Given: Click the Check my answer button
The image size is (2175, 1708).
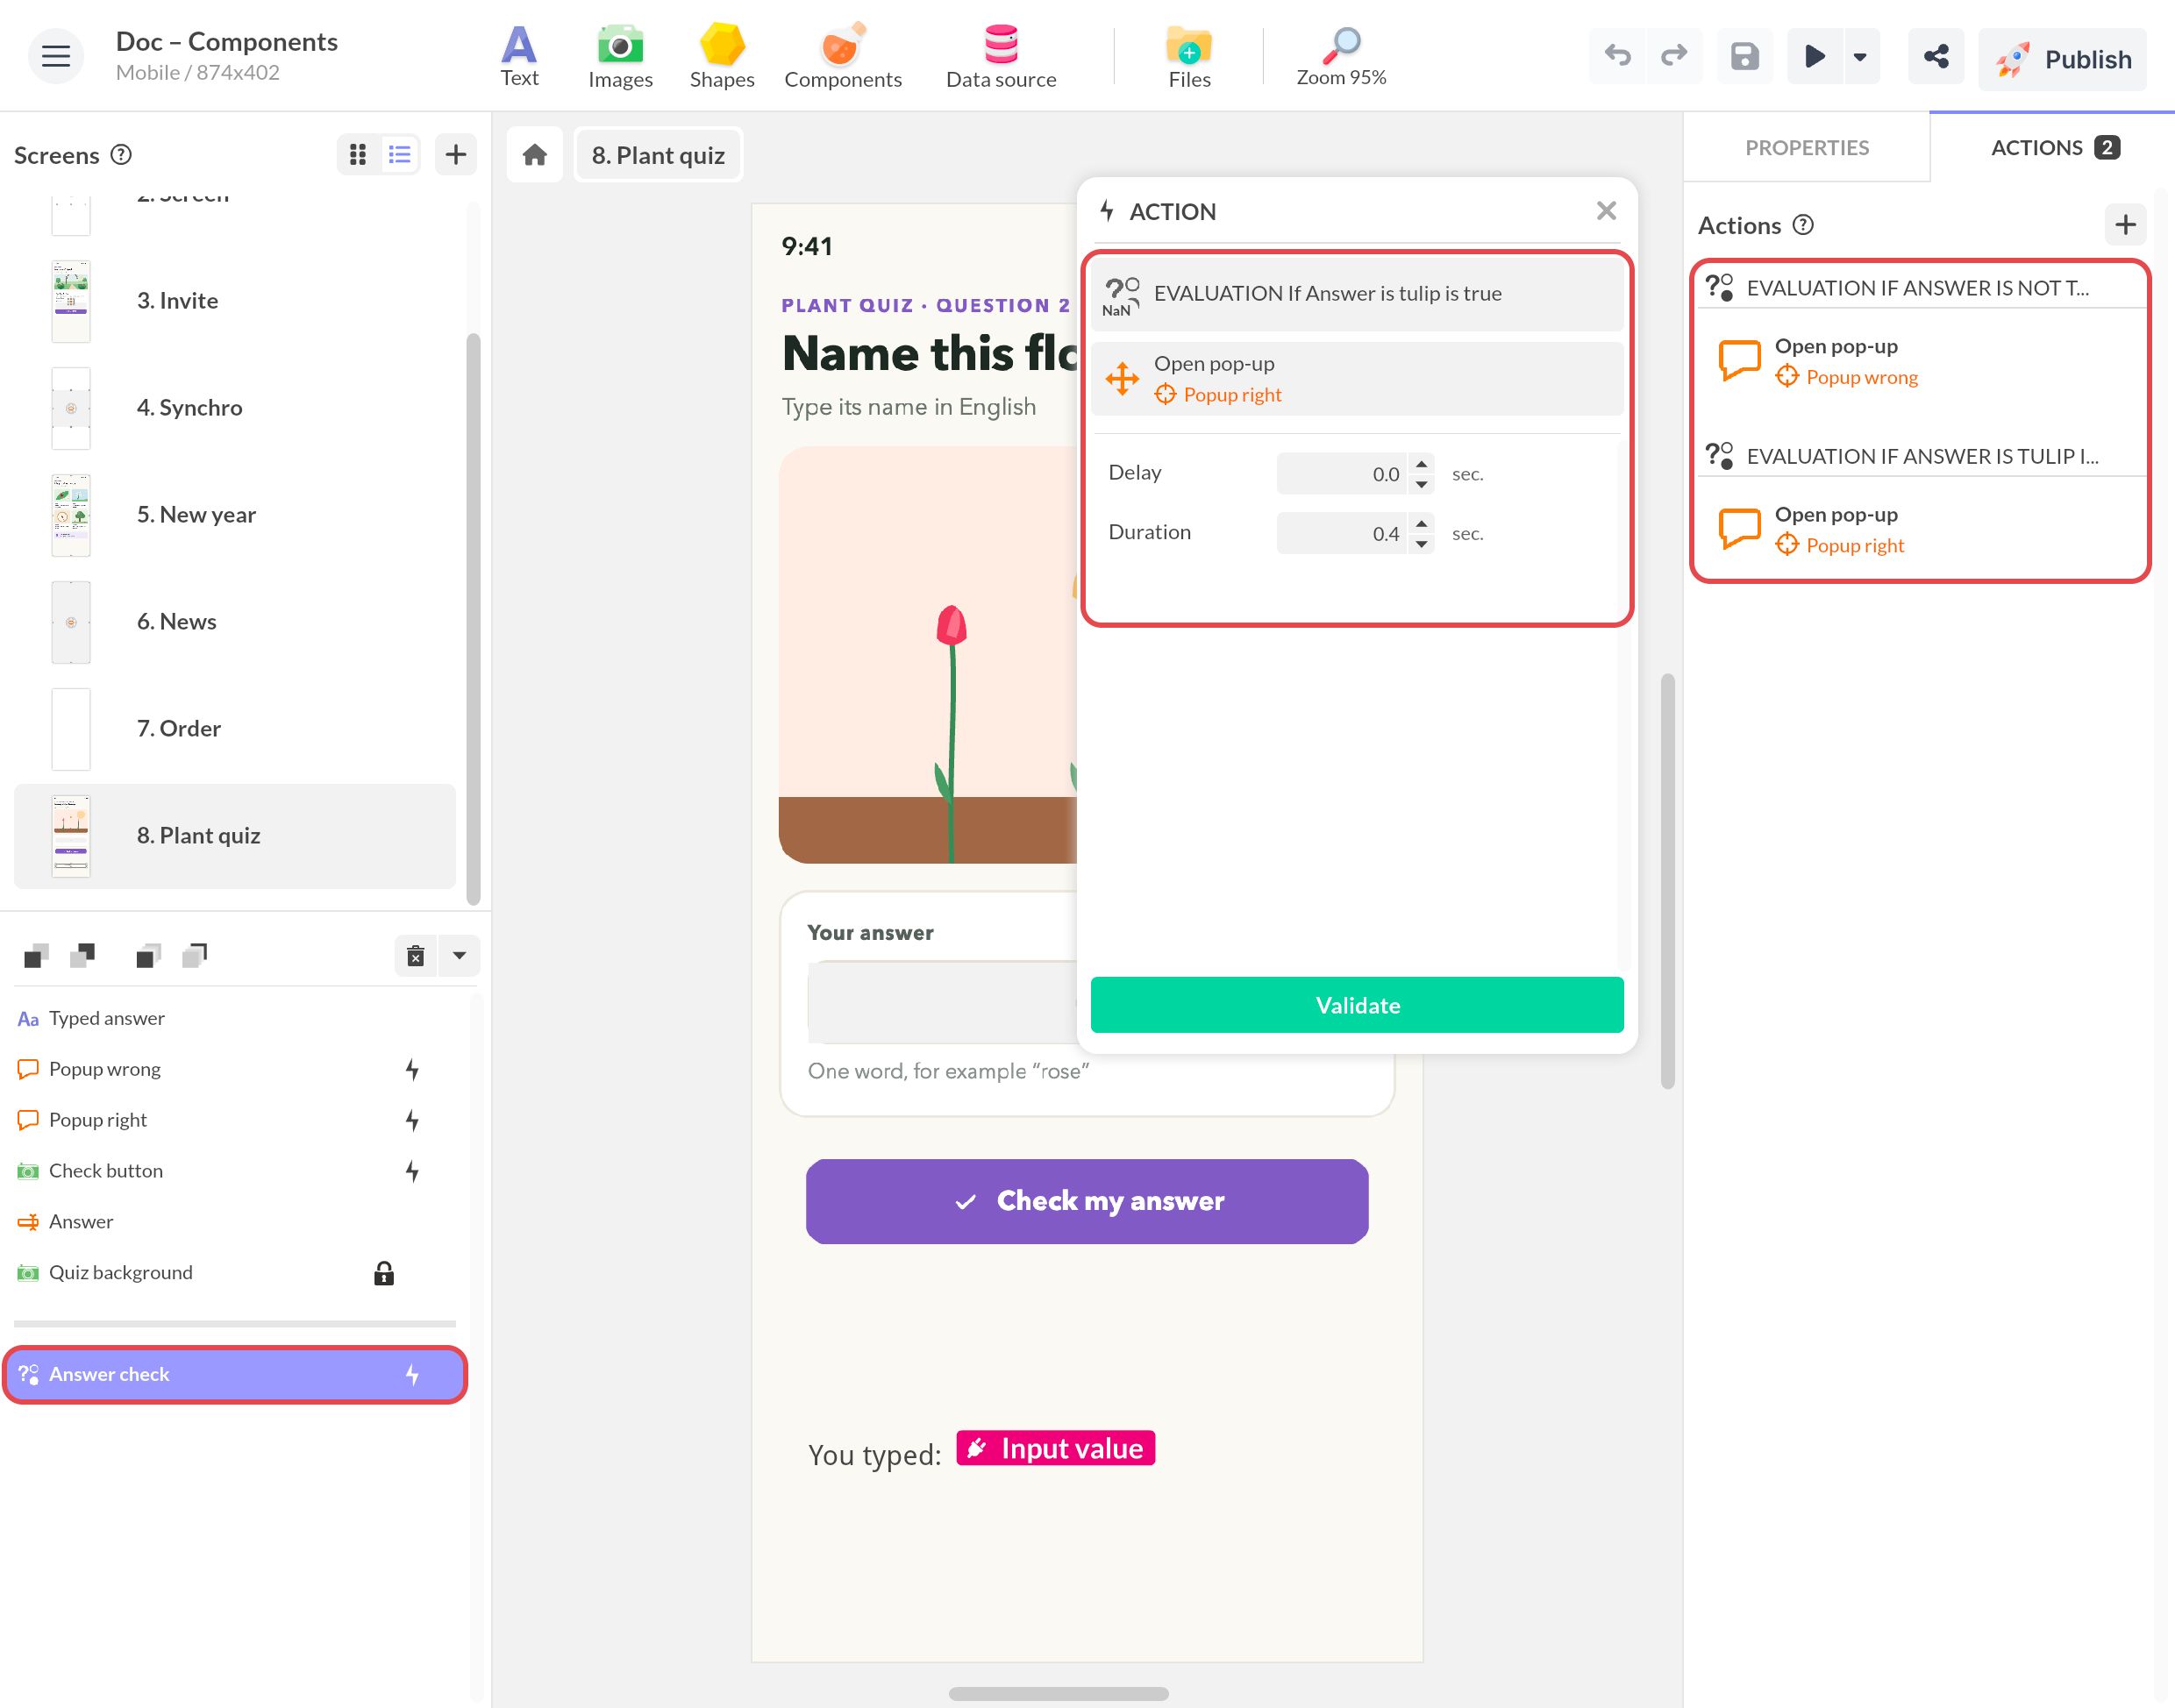Looking at the screenshot, I should [1087, 1201].
